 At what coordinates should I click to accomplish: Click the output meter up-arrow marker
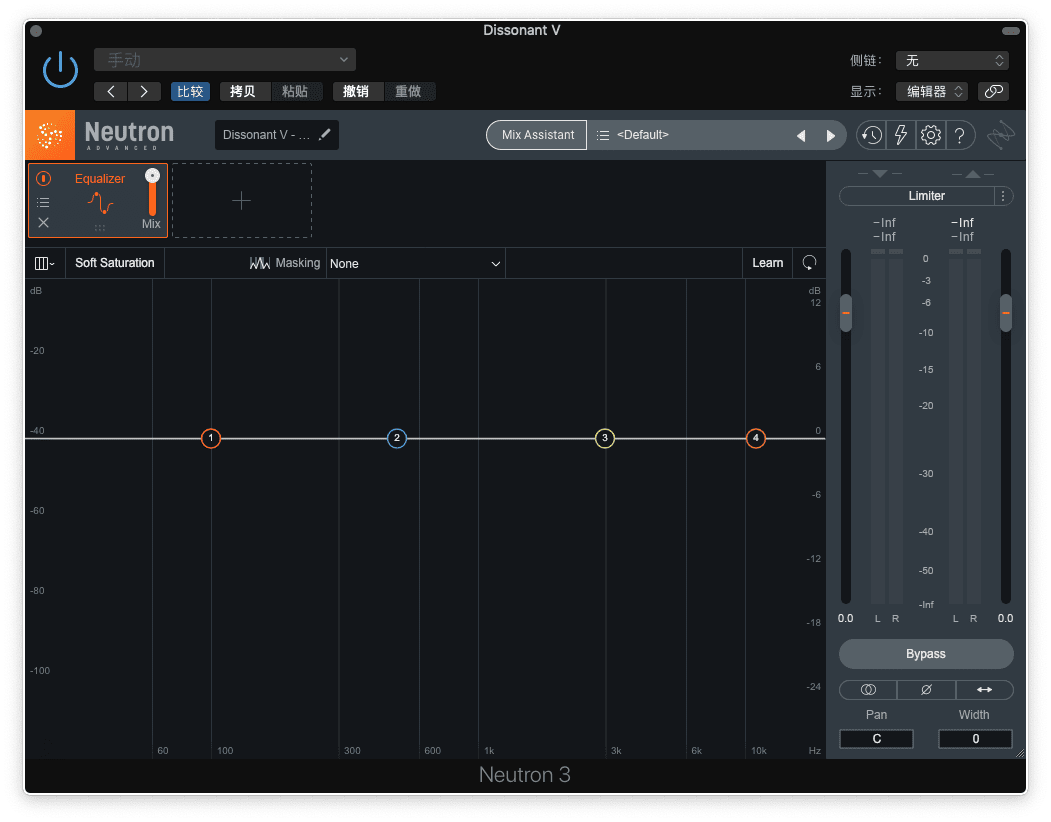click(973, 174)
